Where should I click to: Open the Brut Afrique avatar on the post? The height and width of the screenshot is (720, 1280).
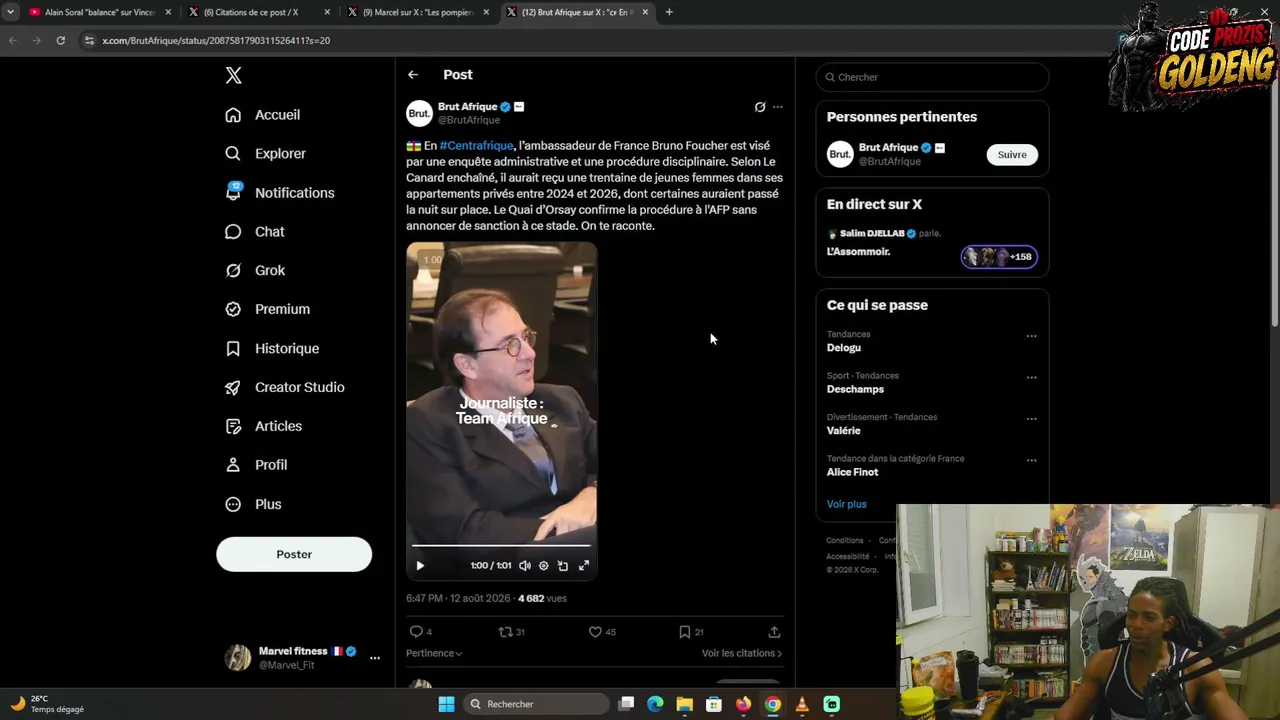[x=419, y=113]
